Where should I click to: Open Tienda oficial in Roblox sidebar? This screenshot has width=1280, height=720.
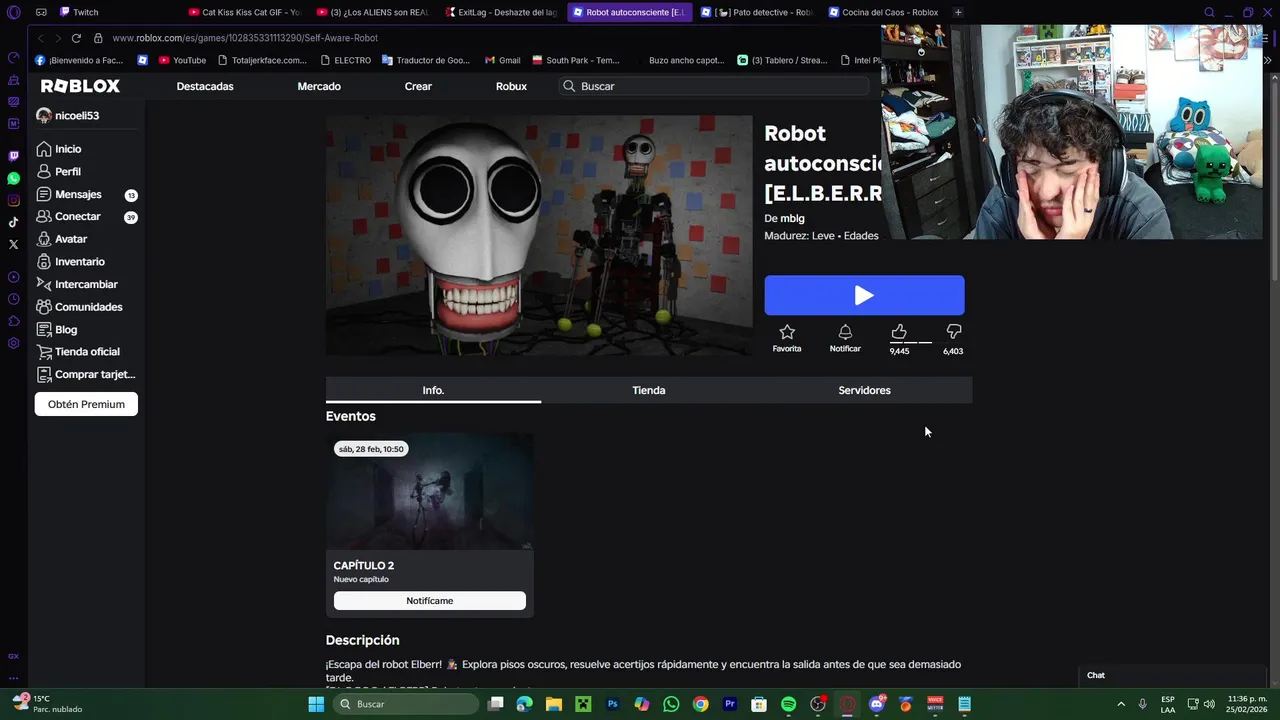pyautogui.click(x=87, y=352)
